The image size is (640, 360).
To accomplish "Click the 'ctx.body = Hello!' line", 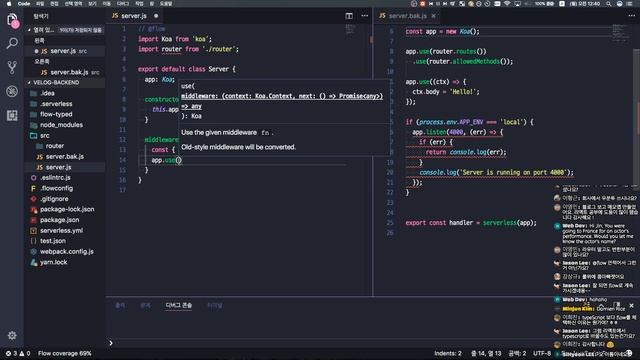I will (446, 92).
